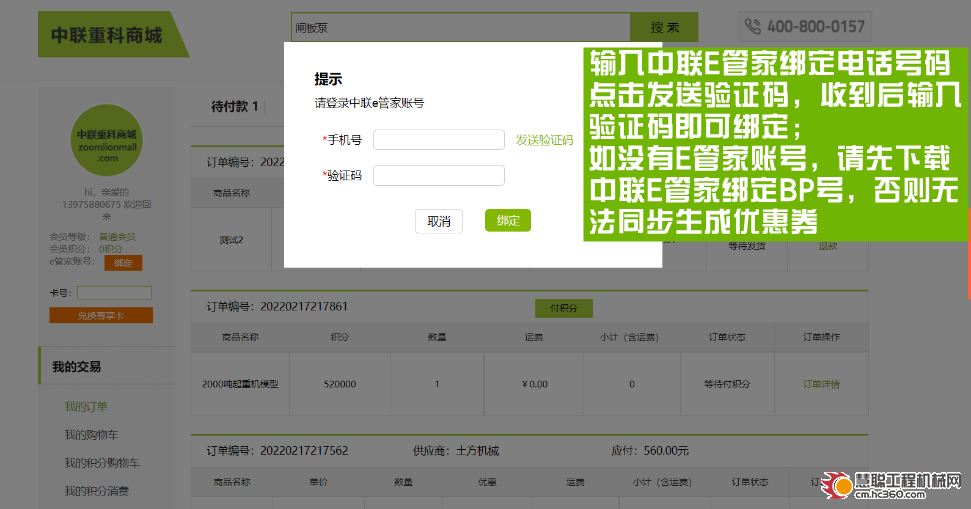Viewport: 971px width, 509px height.
Task: Open 我的购物车 in the sidebar
Action: (91, 435)
